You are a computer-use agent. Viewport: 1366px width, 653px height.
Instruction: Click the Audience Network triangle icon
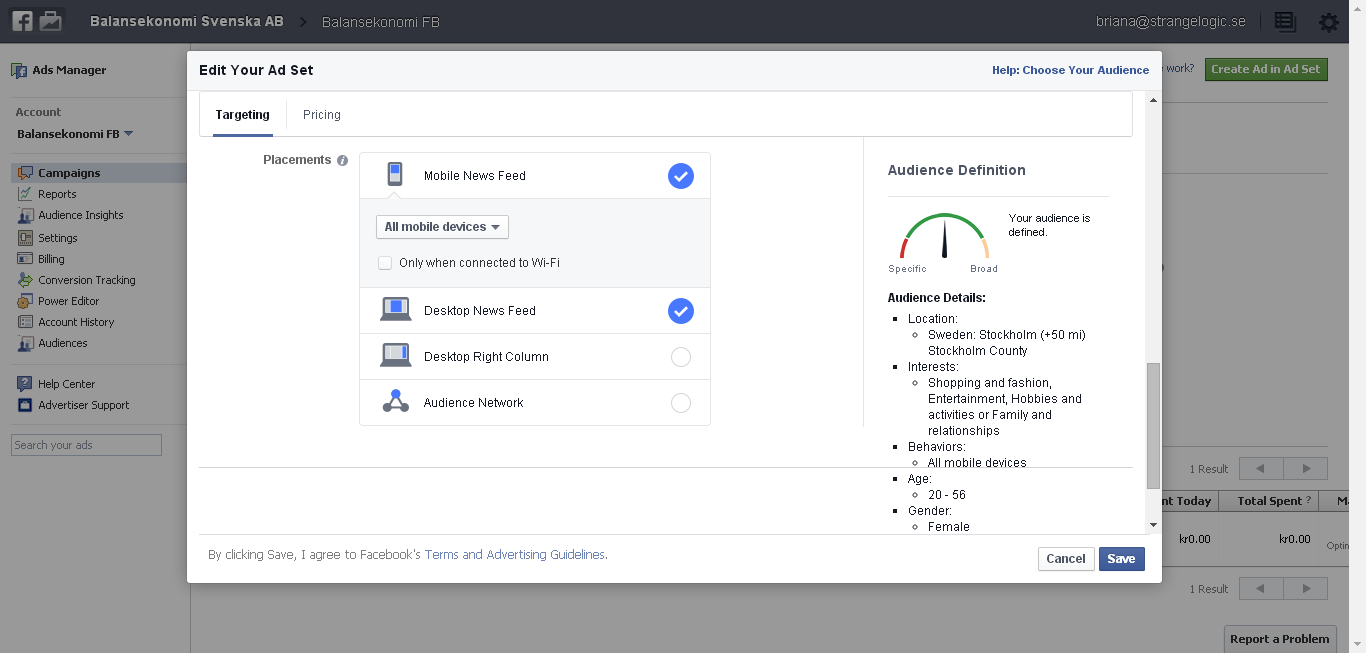coord(396,402)
